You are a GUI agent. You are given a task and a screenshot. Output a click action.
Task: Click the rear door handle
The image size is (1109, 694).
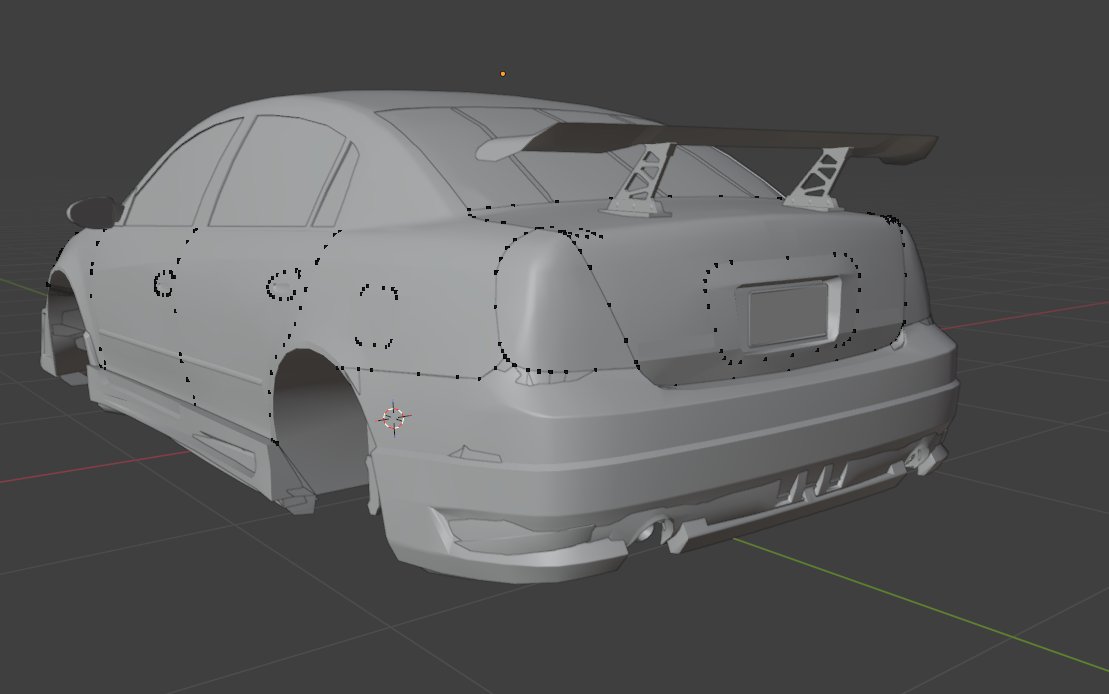(284, 285)
